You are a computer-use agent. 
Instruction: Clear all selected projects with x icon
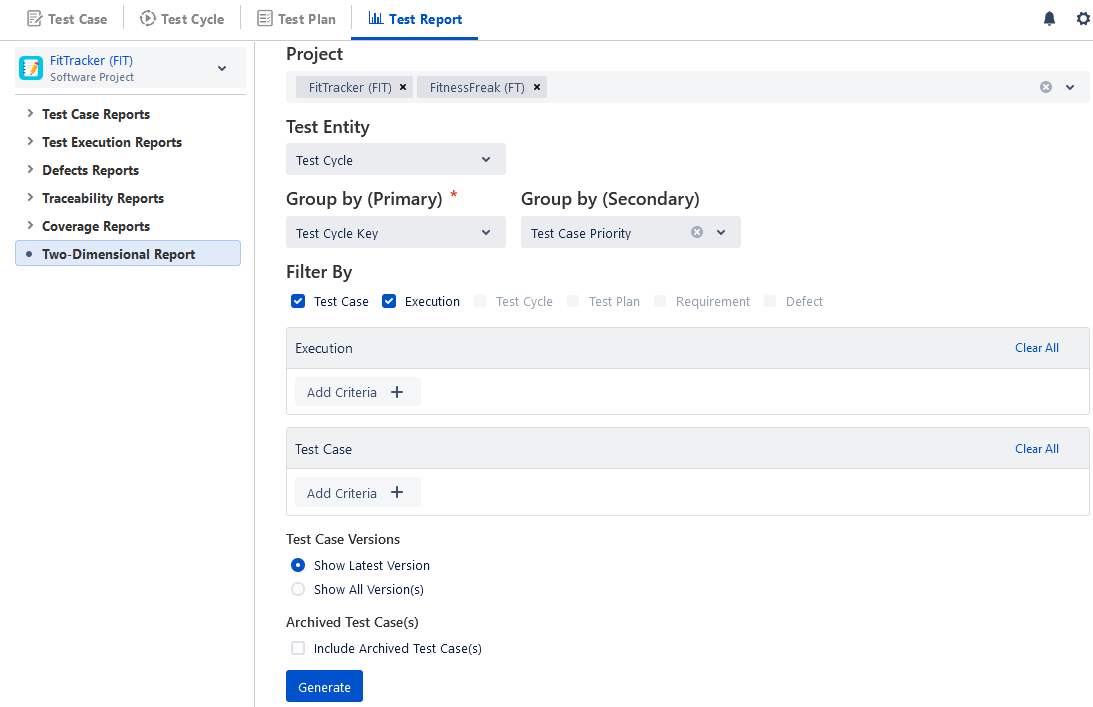(x=1046, y=87)
